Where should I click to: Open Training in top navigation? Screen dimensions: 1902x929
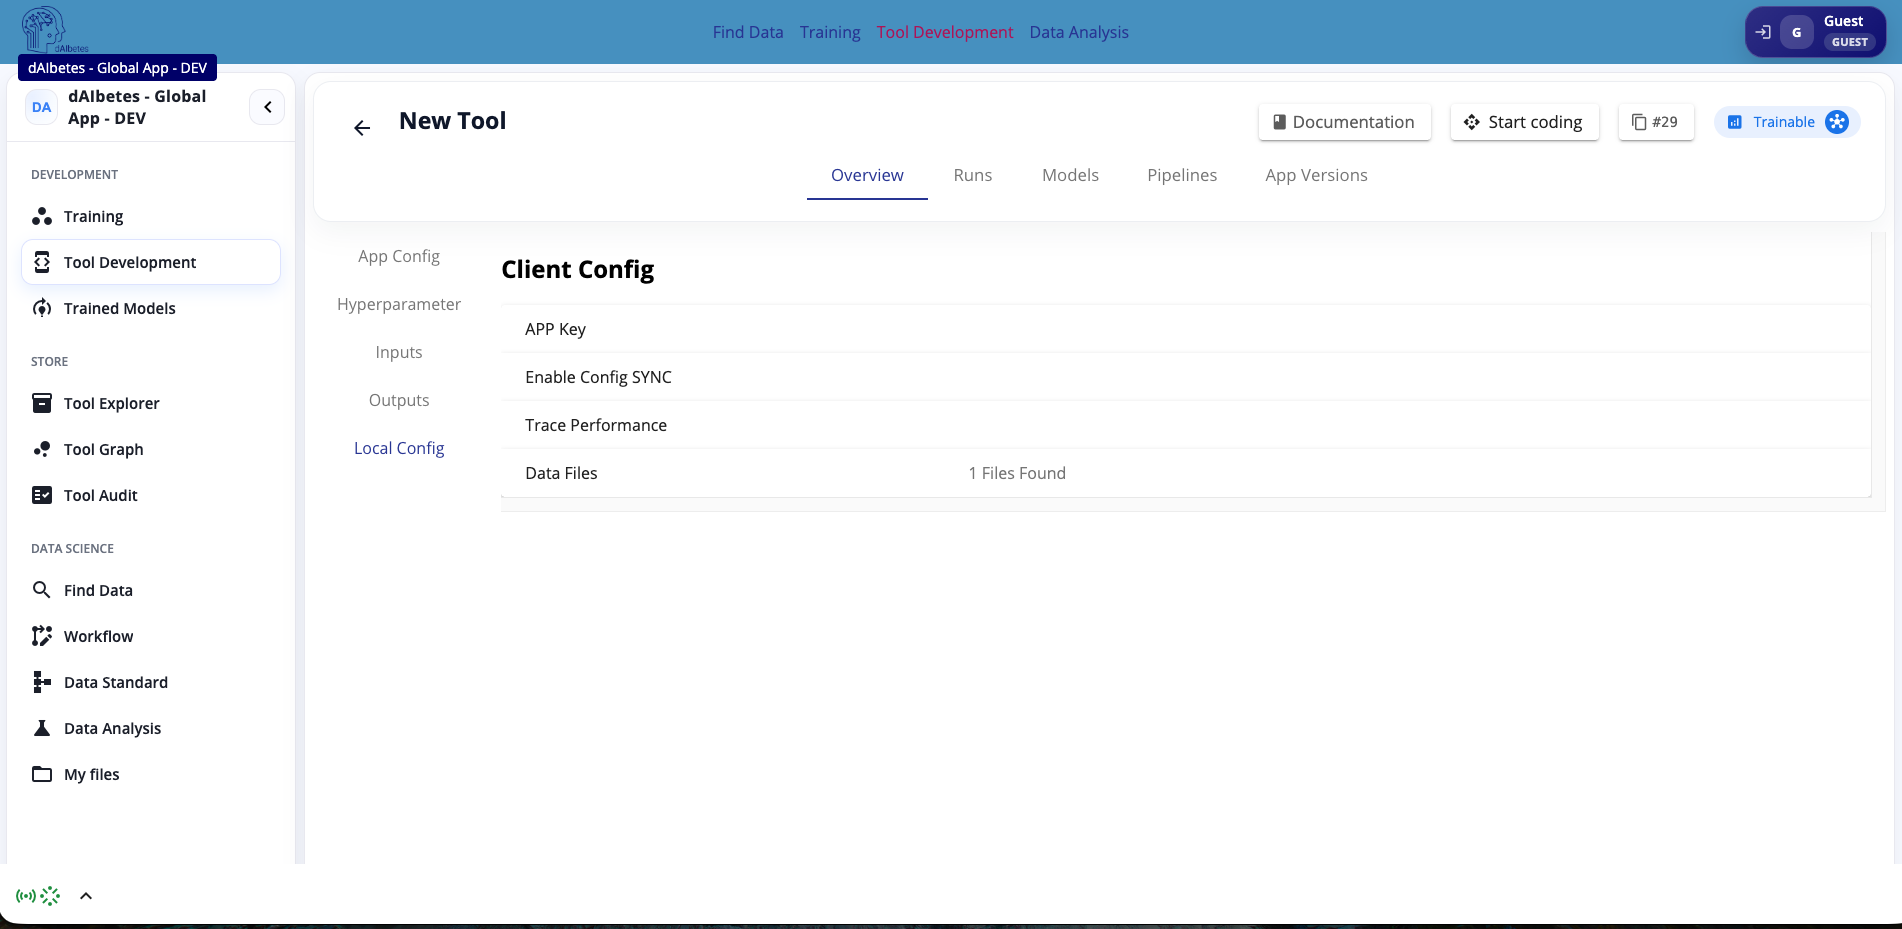(830, 32)
